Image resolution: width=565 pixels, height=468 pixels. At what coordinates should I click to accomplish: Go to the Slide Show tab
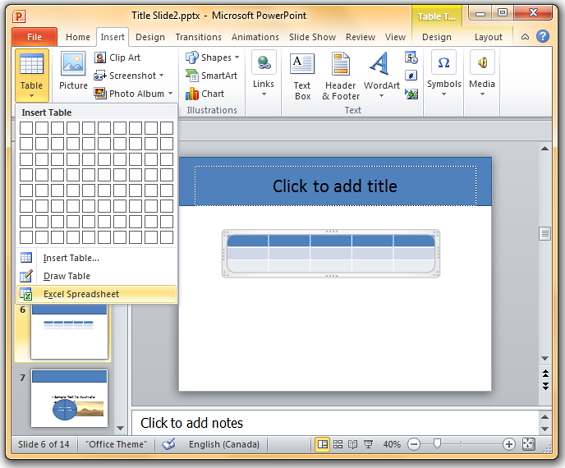312,37
